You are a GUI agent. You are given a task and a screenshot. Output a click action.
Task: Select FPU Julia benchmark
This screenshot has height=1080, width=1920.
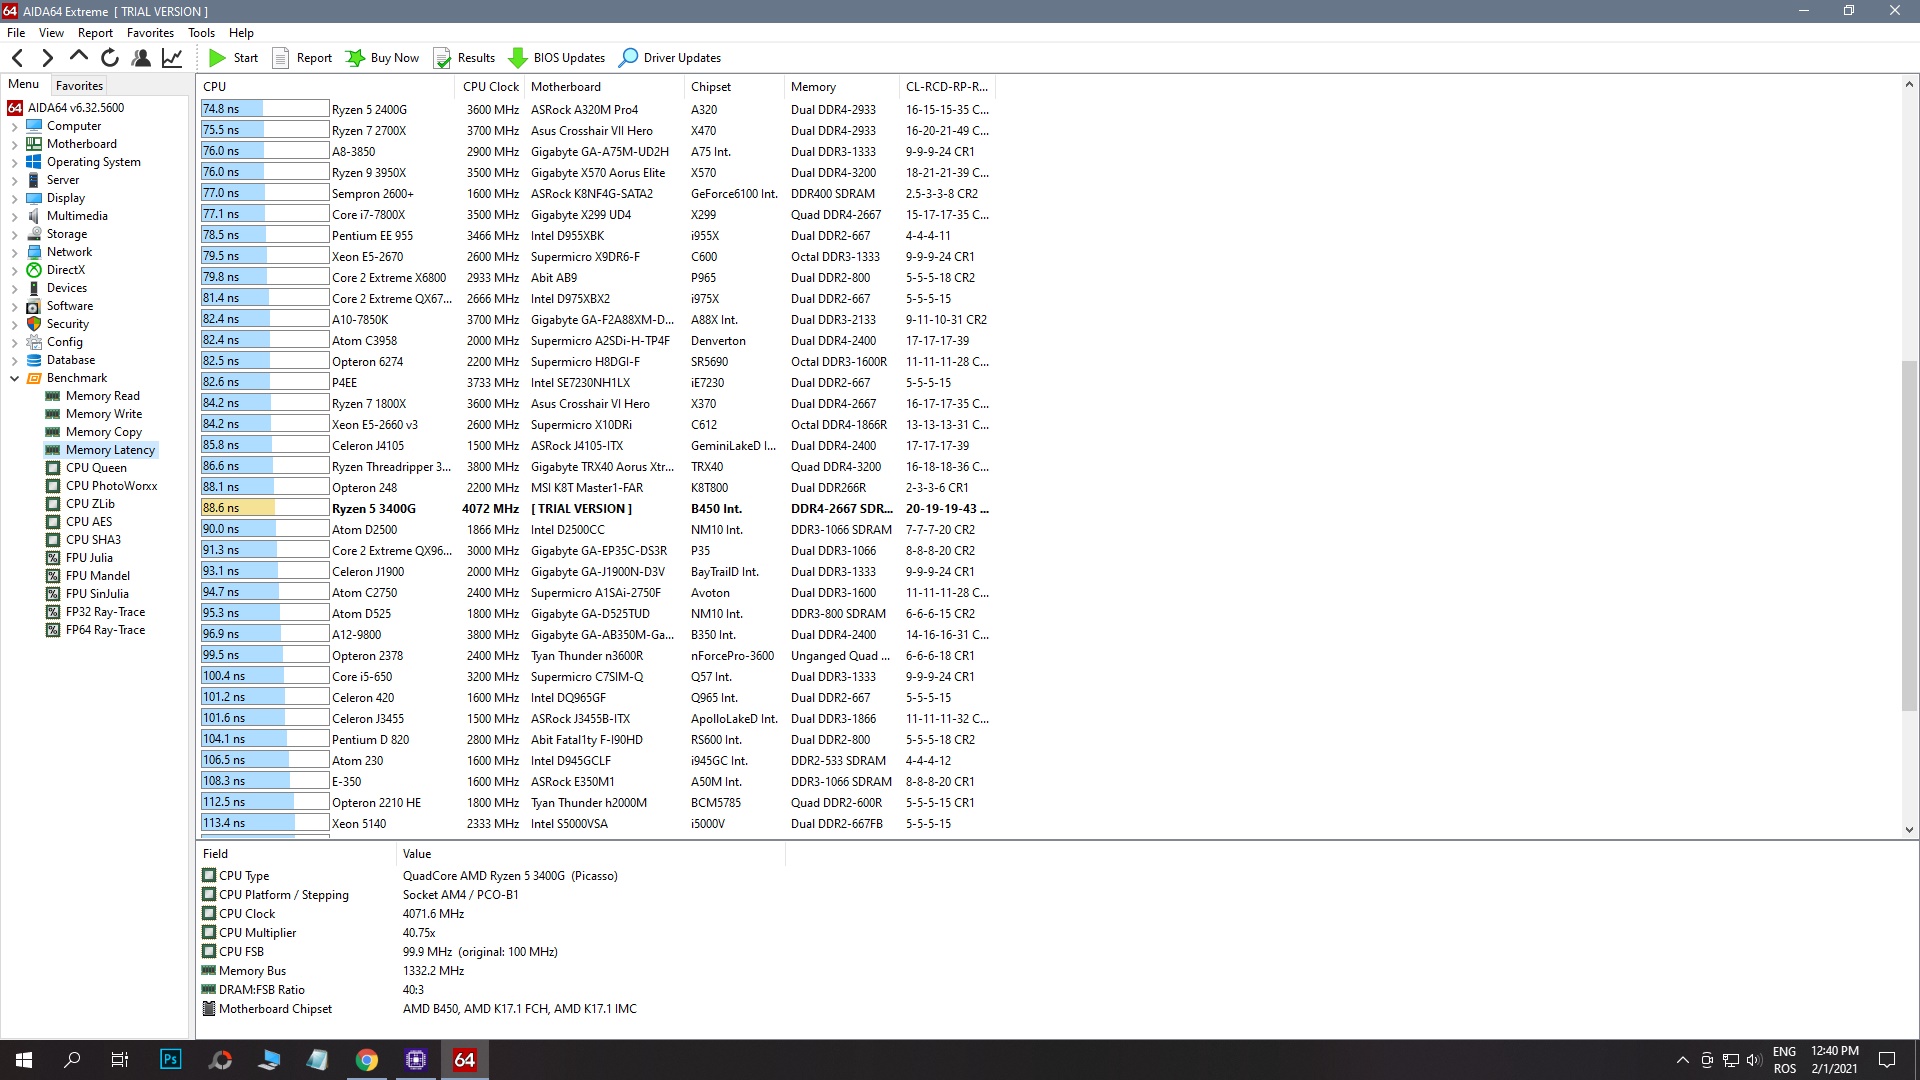pyautogui.click(x=89, y=558)
